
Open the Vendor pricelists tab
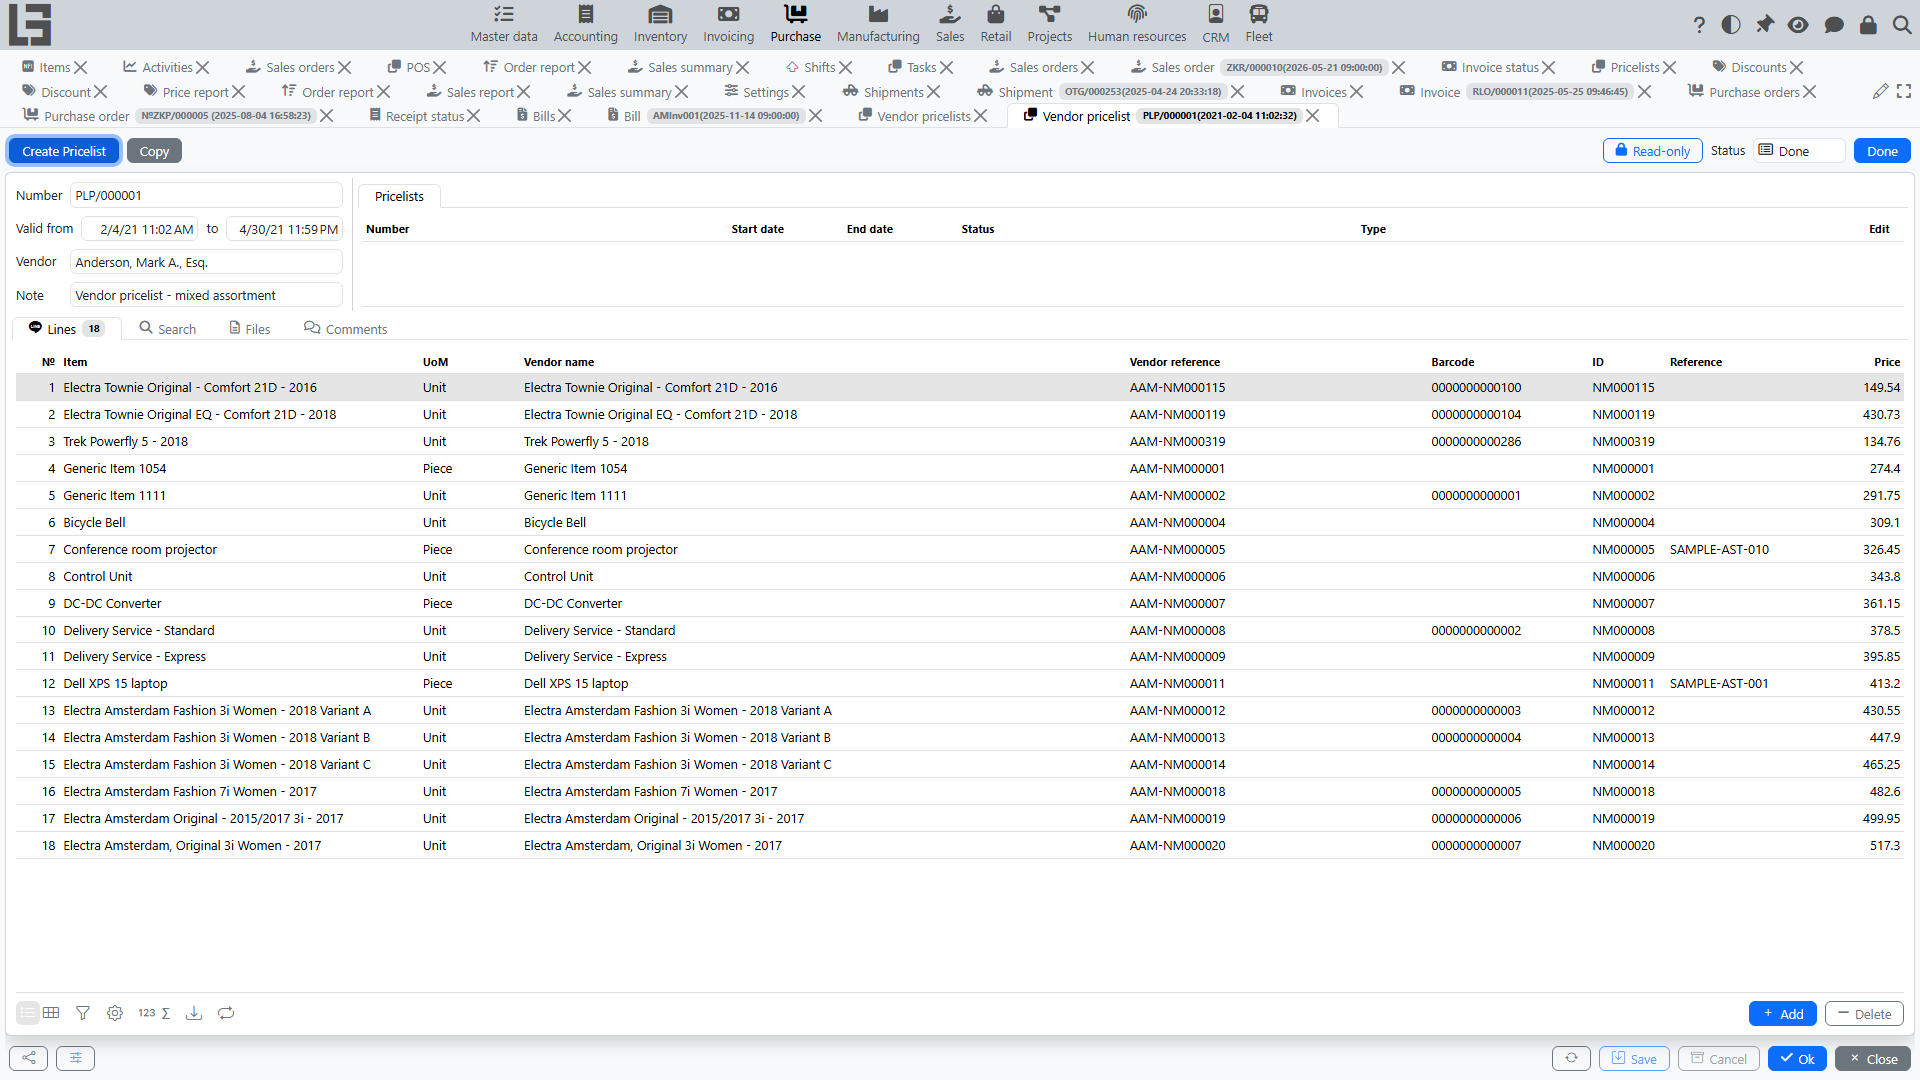pos(914,116)
